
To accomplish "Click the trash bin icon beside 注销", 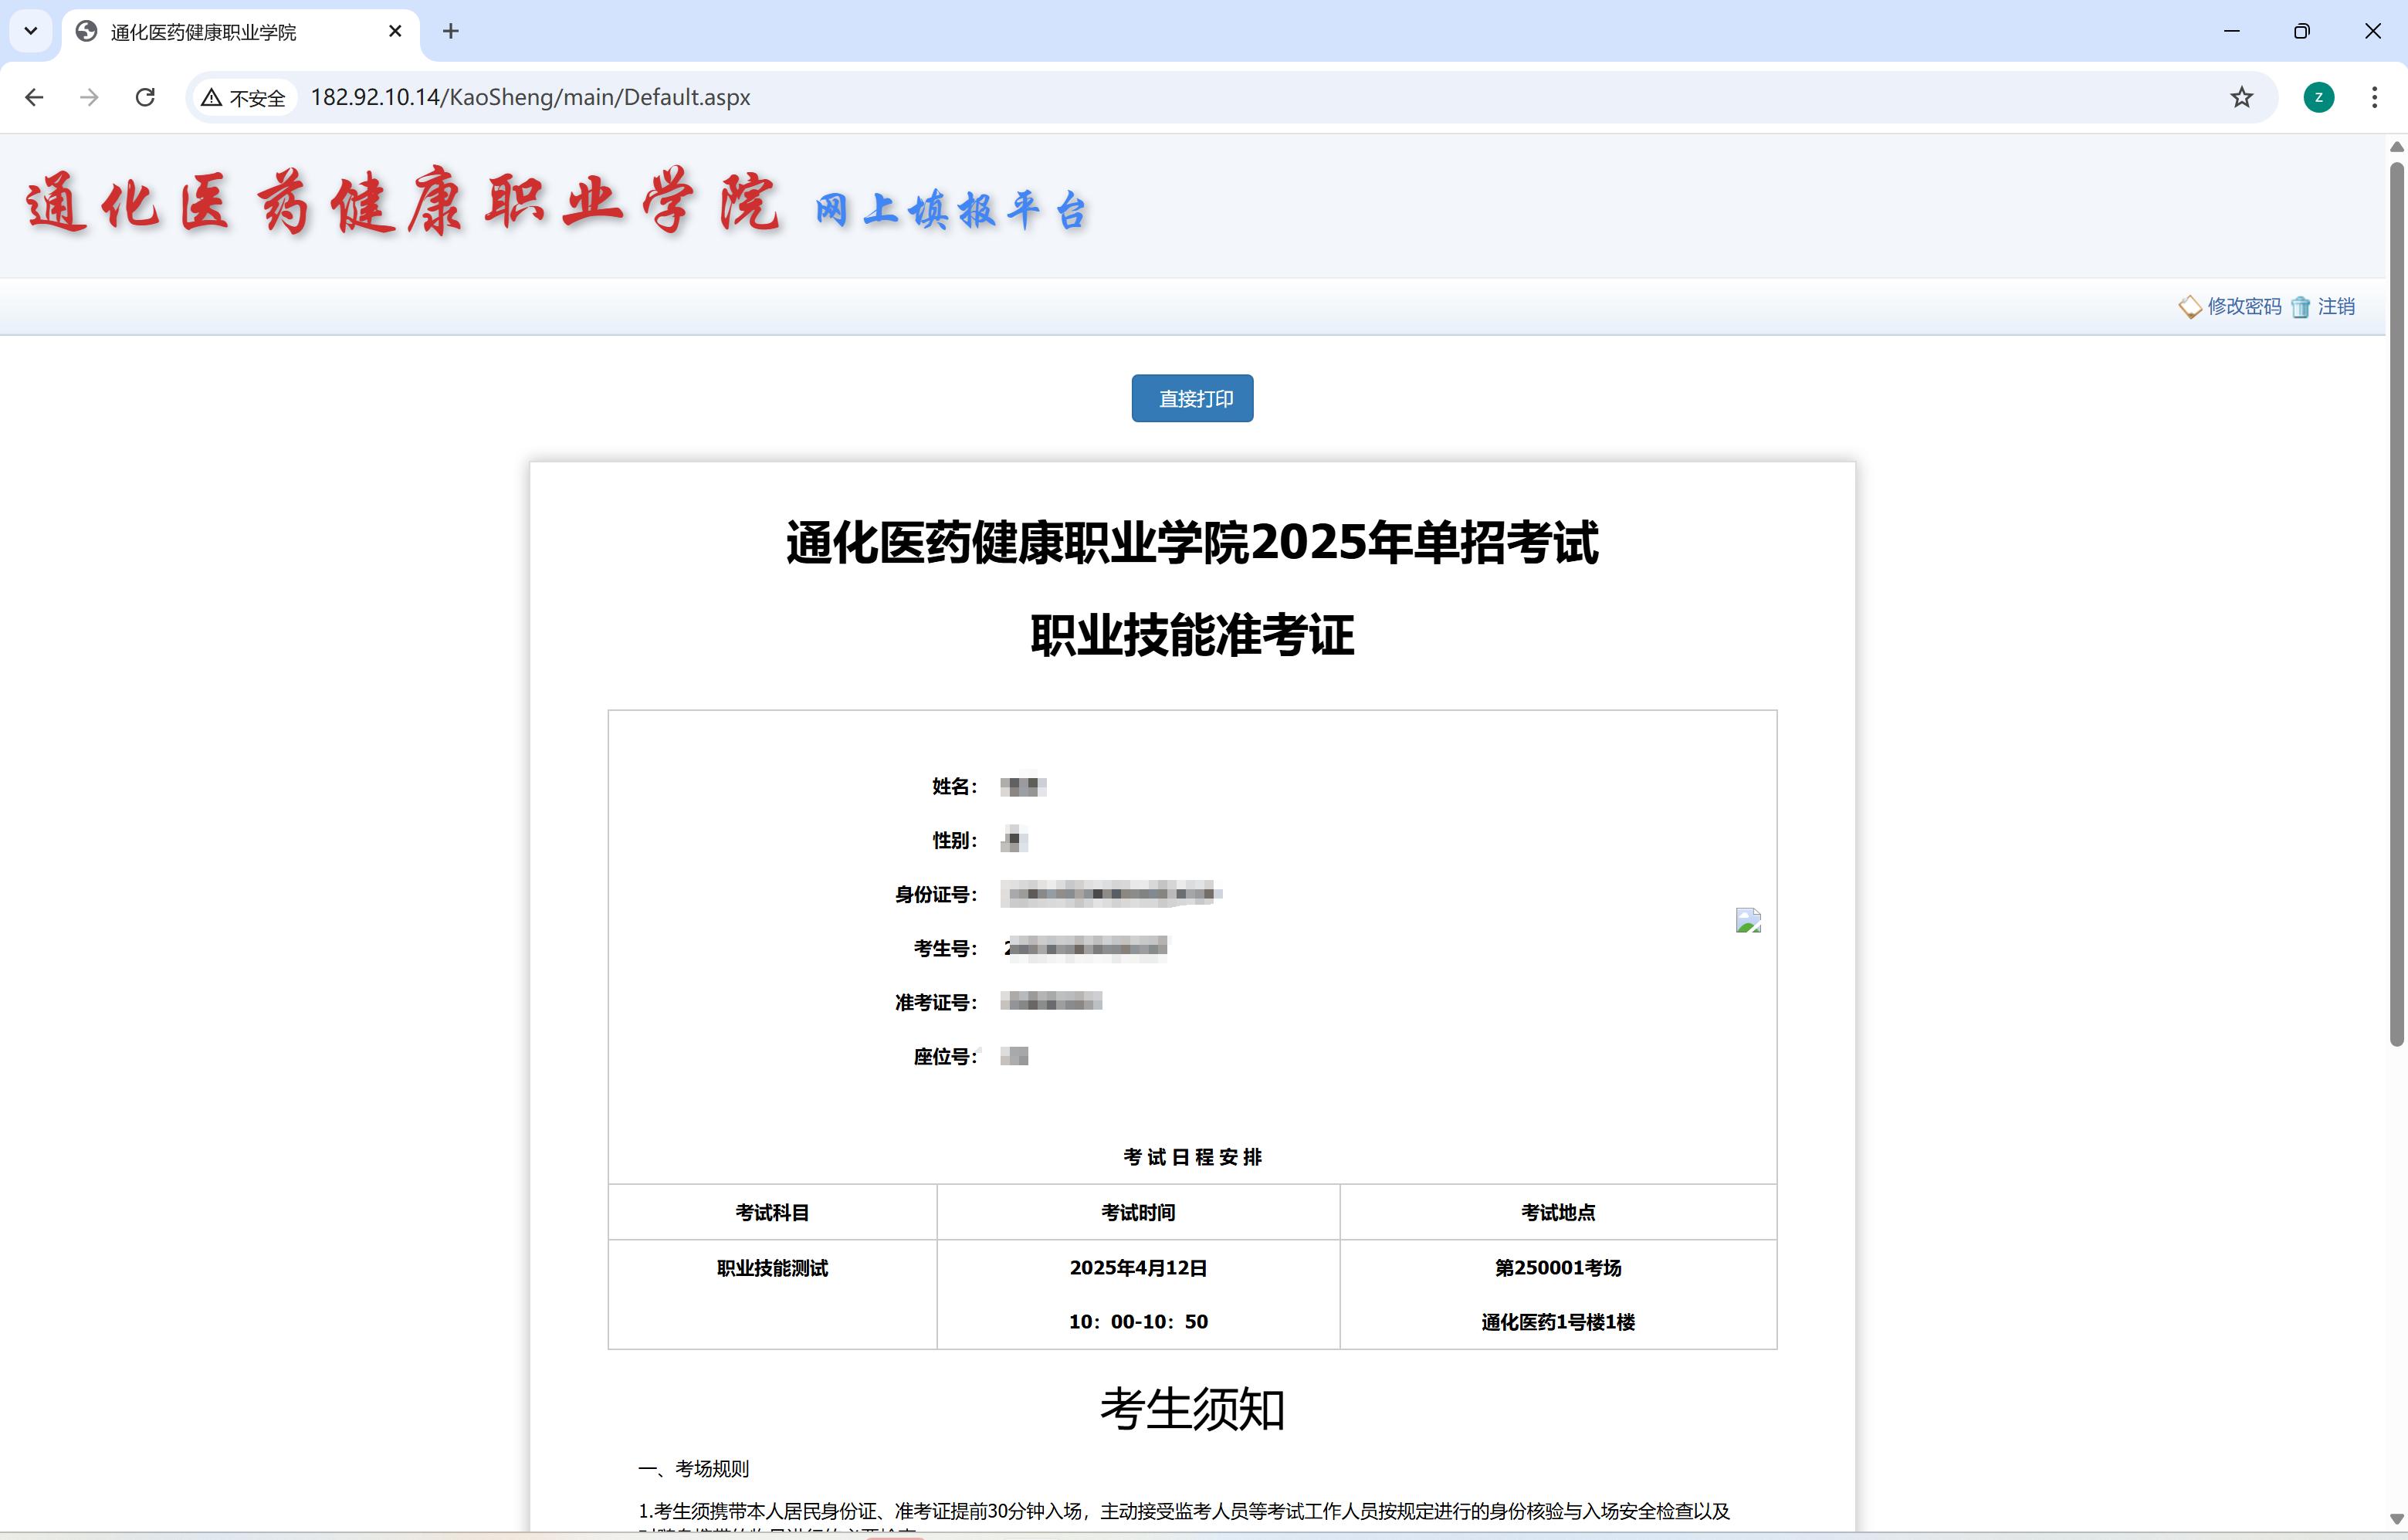I will (x=2300, y=307).
